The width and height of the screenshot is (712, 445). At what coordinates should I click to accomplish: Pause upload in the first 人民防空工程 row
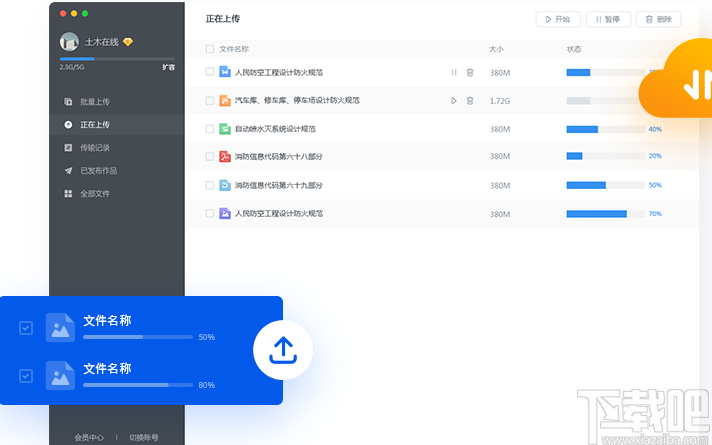pyautogui.click(x=454, y=72)
